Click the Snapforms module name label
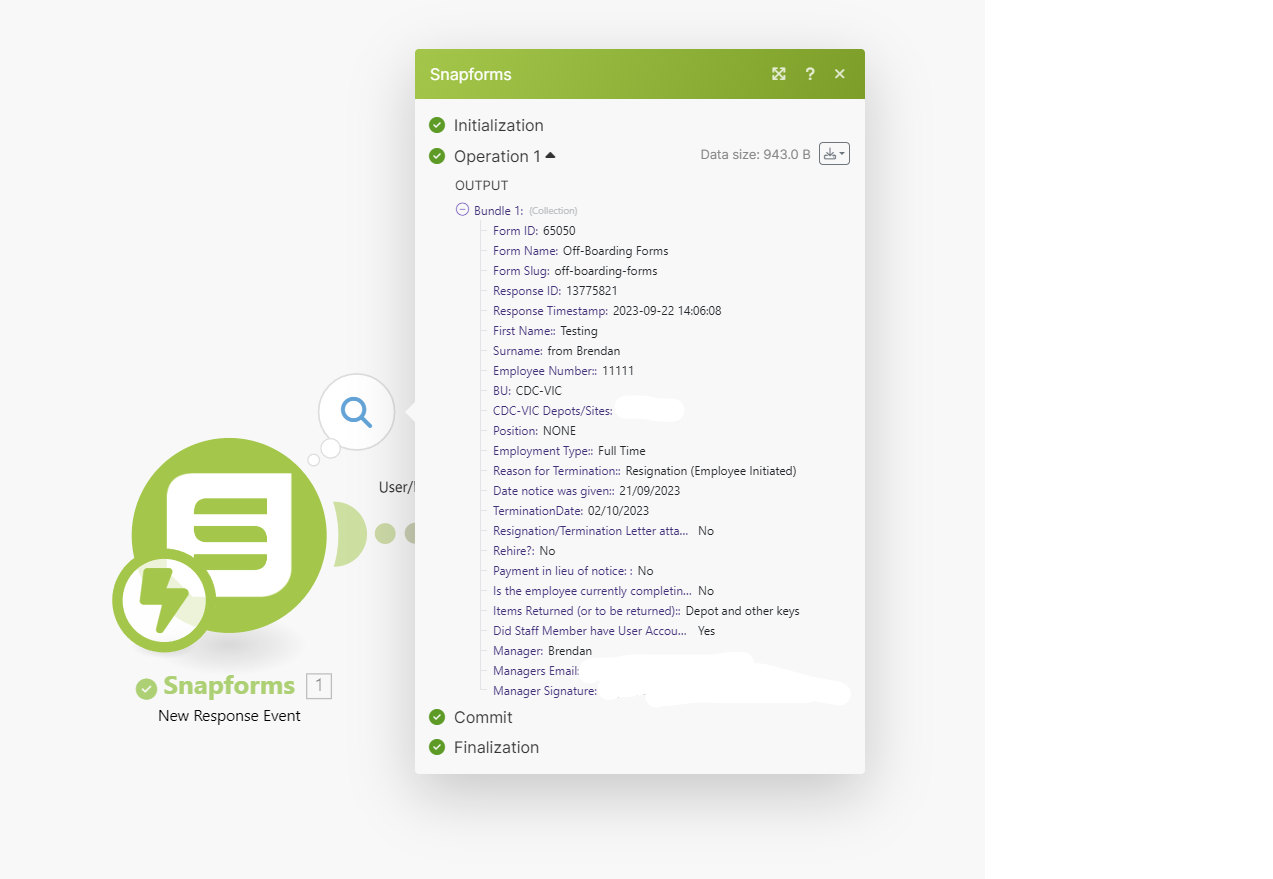Image resolution: width=1273 pixels, height=879 pixels. pyautogui.click(x=229, y=686)
